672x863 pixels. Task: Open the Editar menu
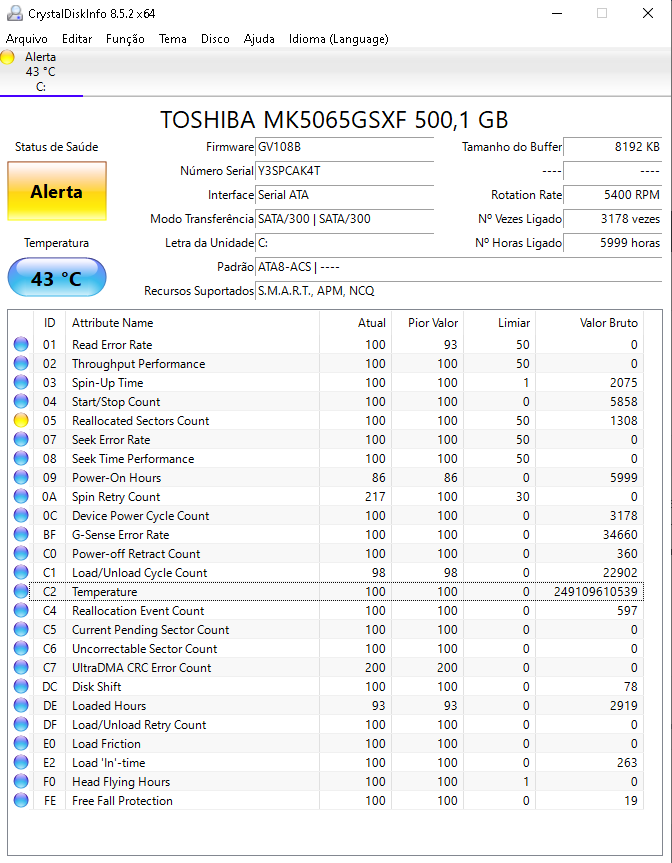[x=77, y=39]
